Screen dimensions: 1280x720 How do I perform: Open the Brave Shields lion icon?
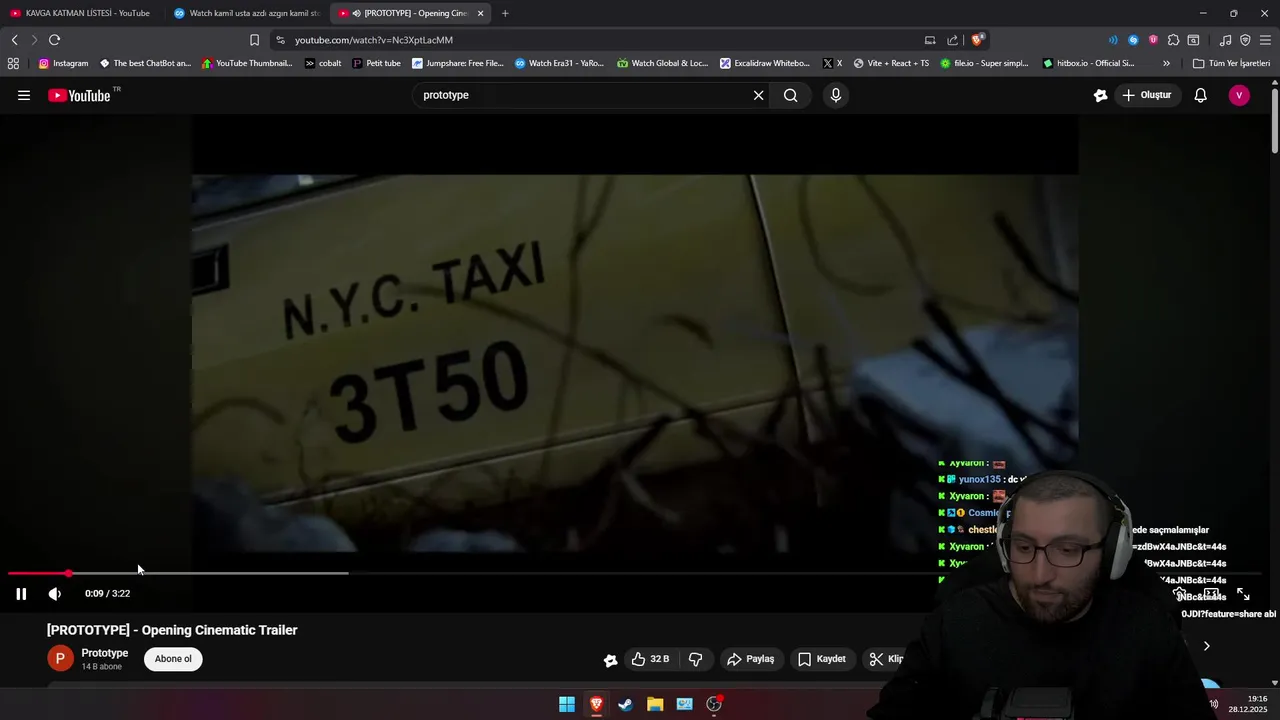[977, 40]
